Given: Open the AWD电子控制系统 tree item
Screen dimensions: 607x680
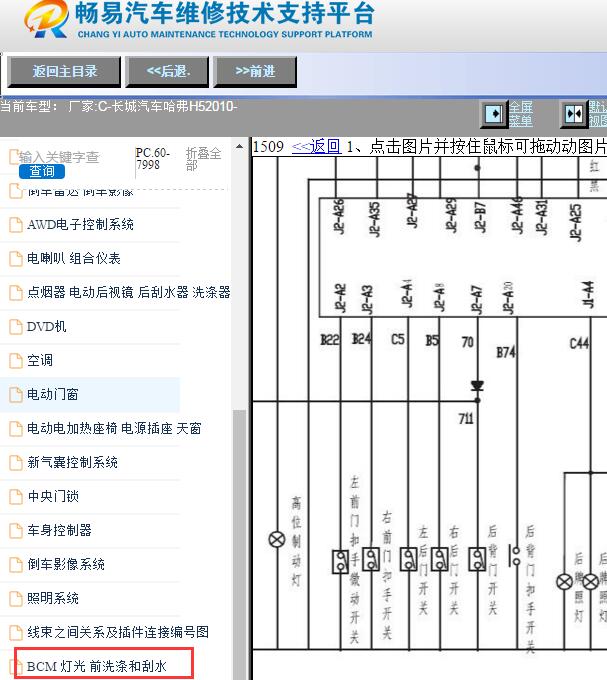Looking at the screenshot, I should [80, 225].
